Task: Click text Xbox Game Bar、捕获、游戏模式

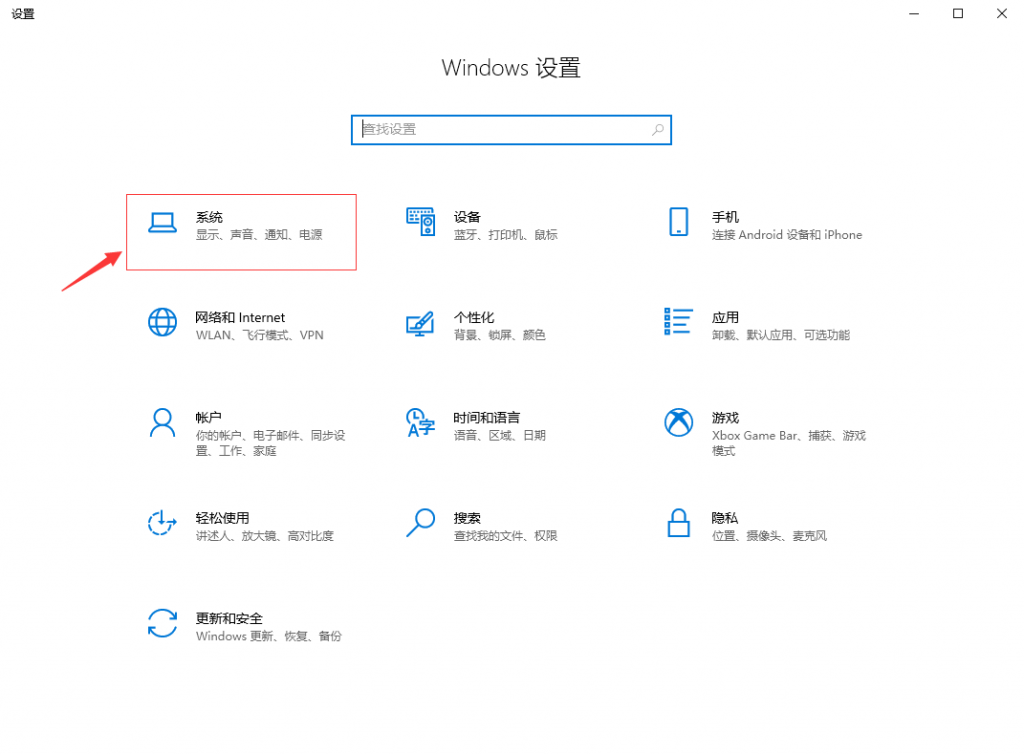Action: click(x=789, y=443)
